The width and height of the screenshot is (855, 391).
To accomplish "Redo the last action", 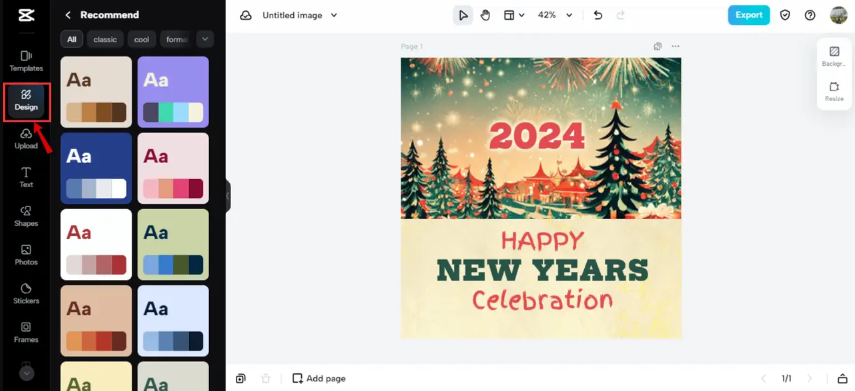I will [x=621, y=15].
